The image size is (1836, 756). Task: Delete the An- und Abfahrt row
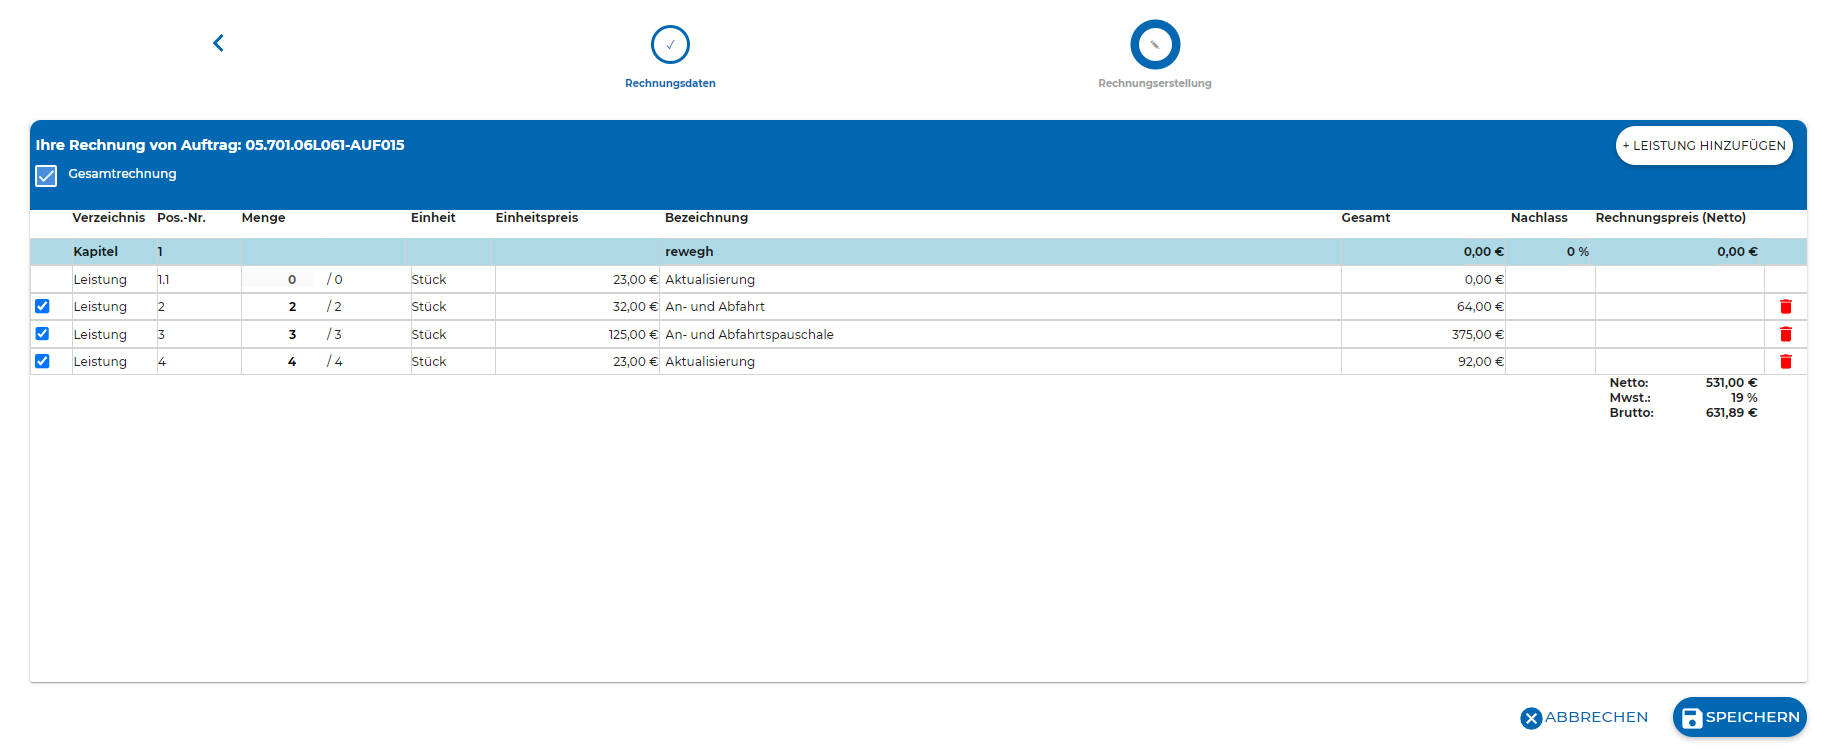tap(1785, 307)
